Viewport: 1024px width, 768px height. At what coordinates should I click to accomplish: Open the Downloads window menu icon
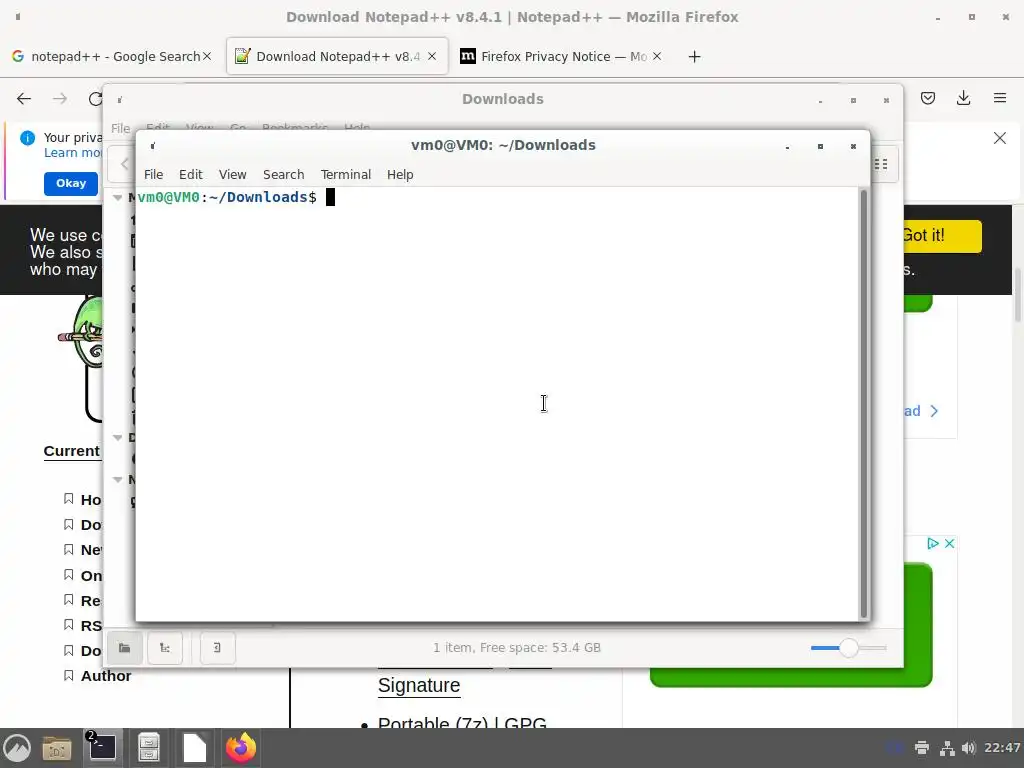[x=120, y=99]
